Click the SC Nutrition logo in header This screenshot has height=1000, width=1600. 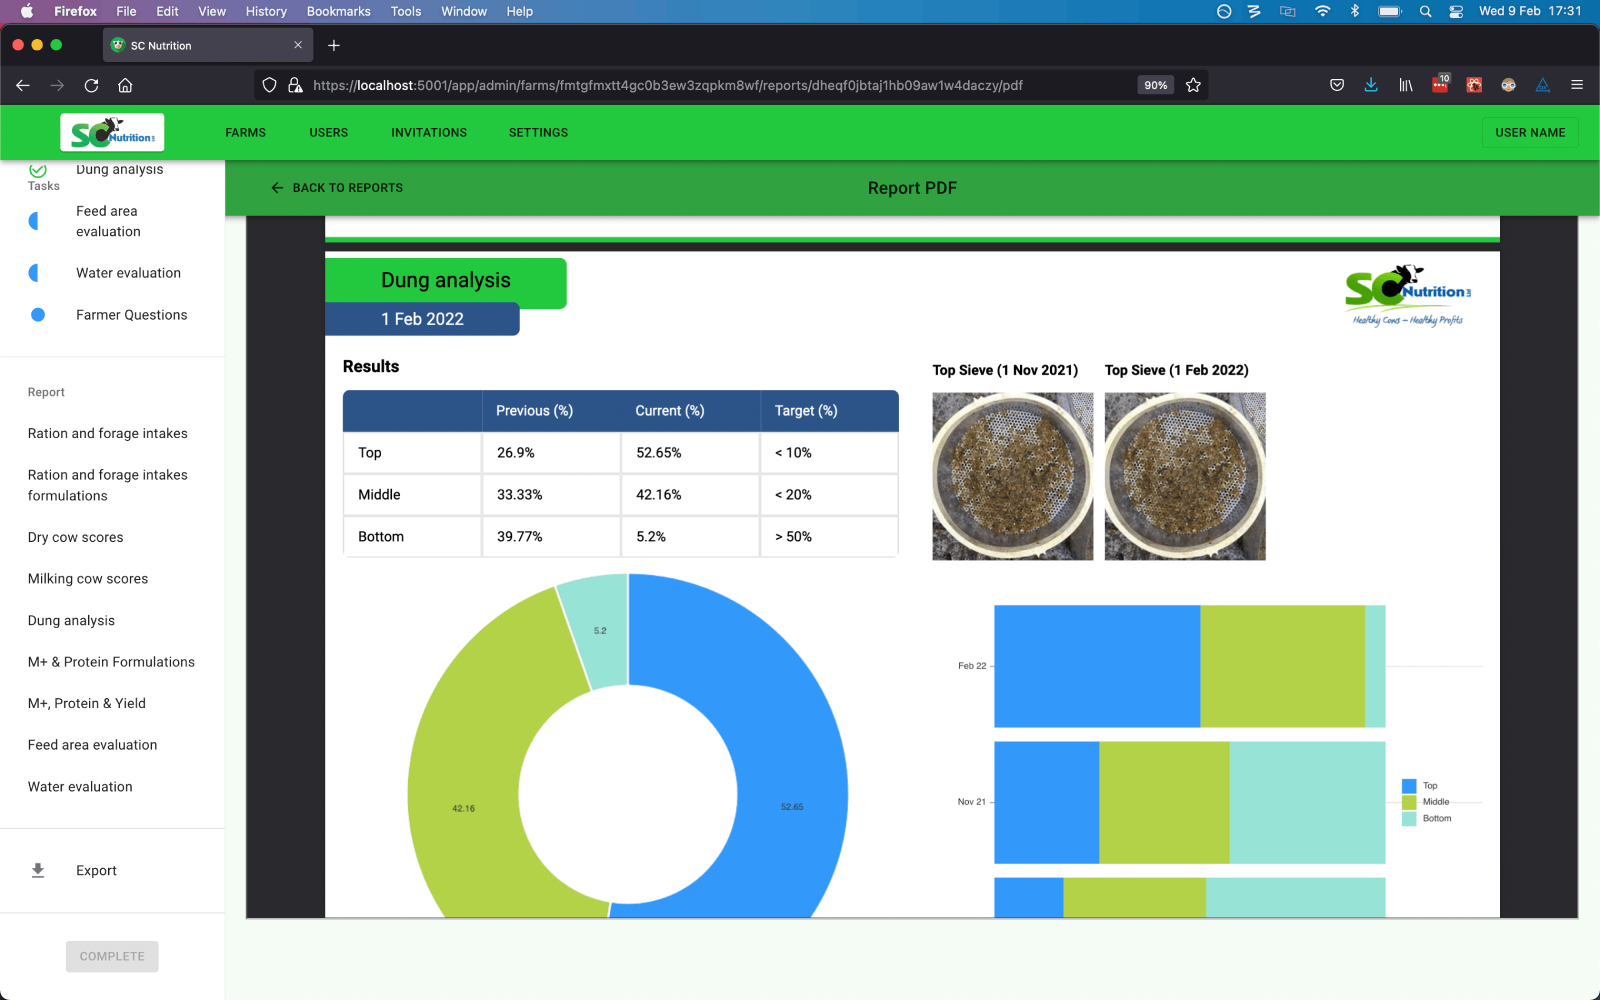click(112, 133)
